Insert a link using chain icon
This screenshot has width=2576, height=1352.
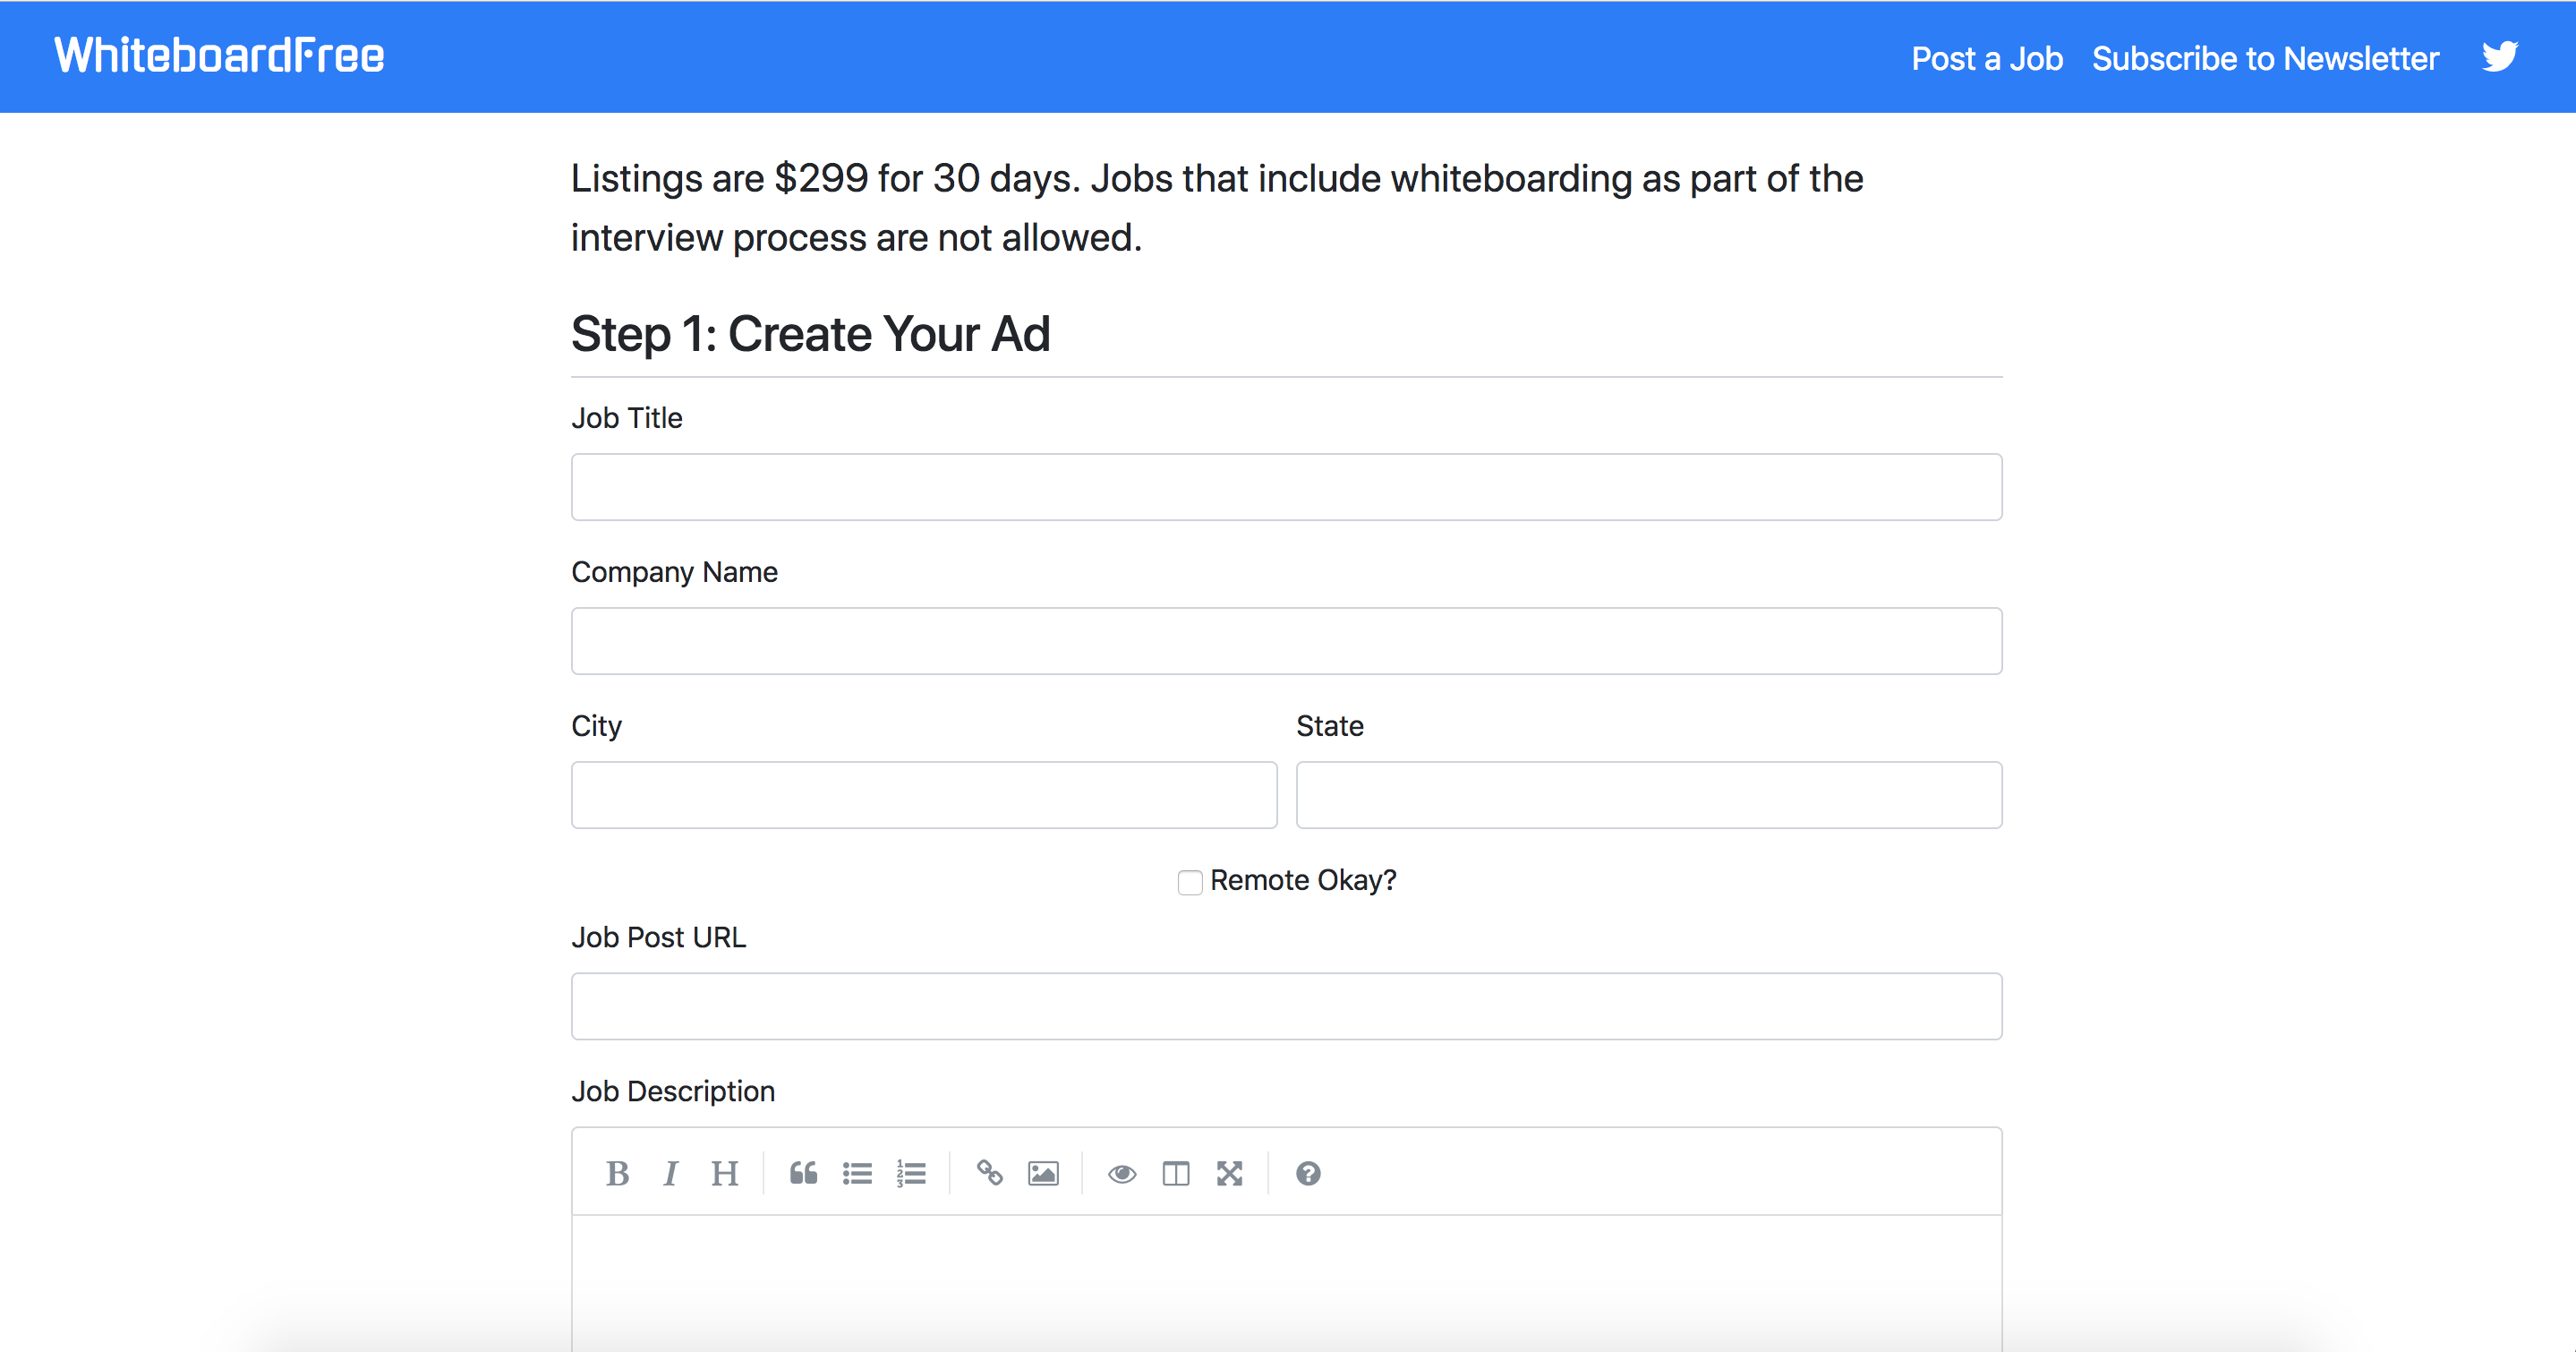(989, 1173)
